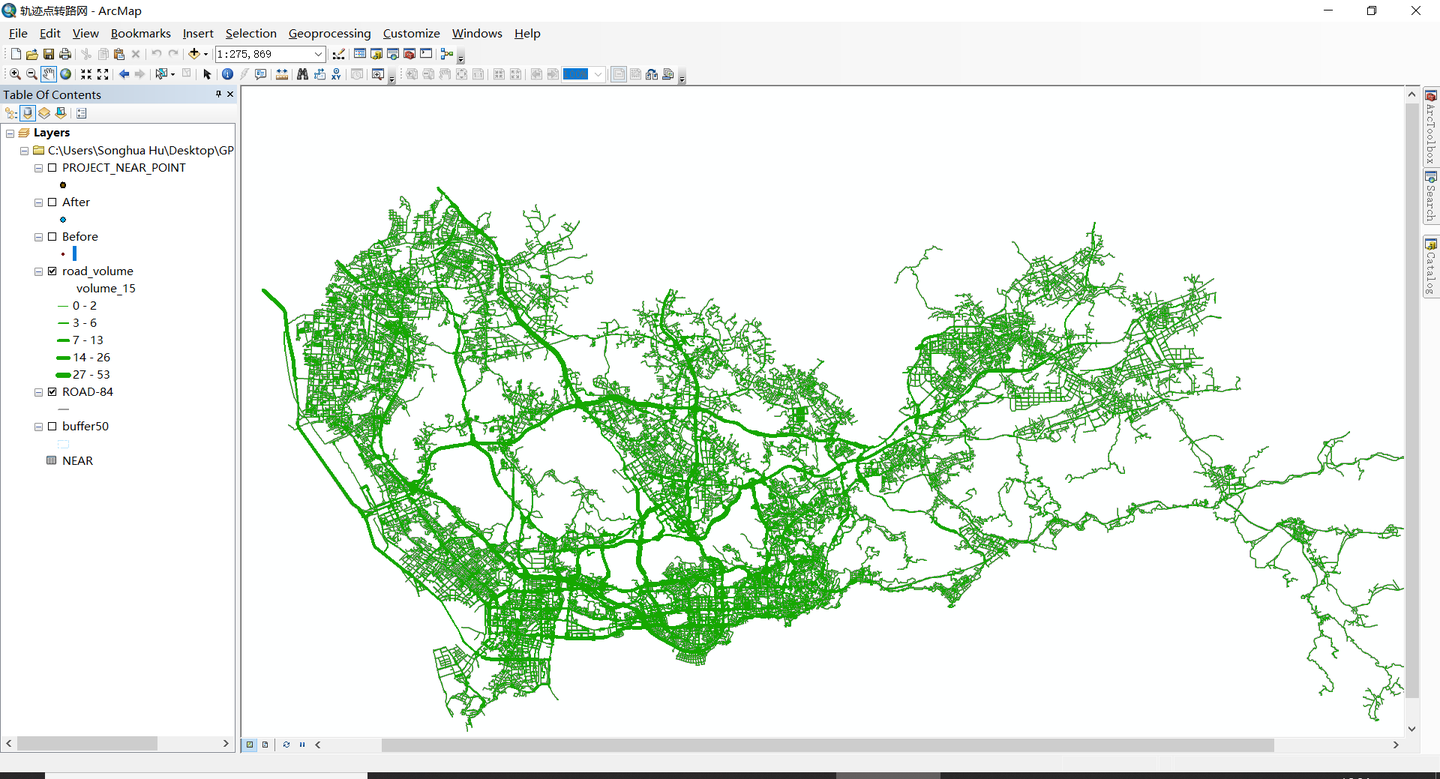The image size is (1440, 779).
Task: Zoom to Full Extent with the globe icon
Action: [65, 74]
